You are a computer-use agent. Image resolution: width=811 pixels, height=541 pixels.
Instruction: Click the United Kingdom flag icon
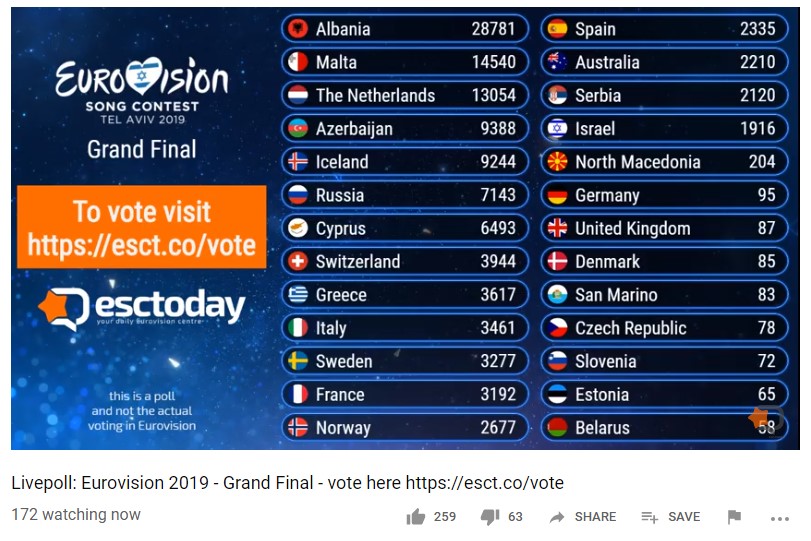coord(557,228)
